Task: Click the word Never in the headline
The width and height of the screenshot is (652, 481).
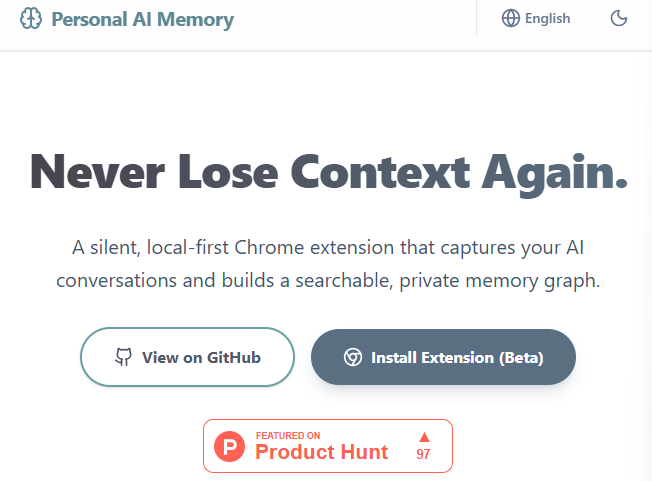Action: click(x=98, y=172)
